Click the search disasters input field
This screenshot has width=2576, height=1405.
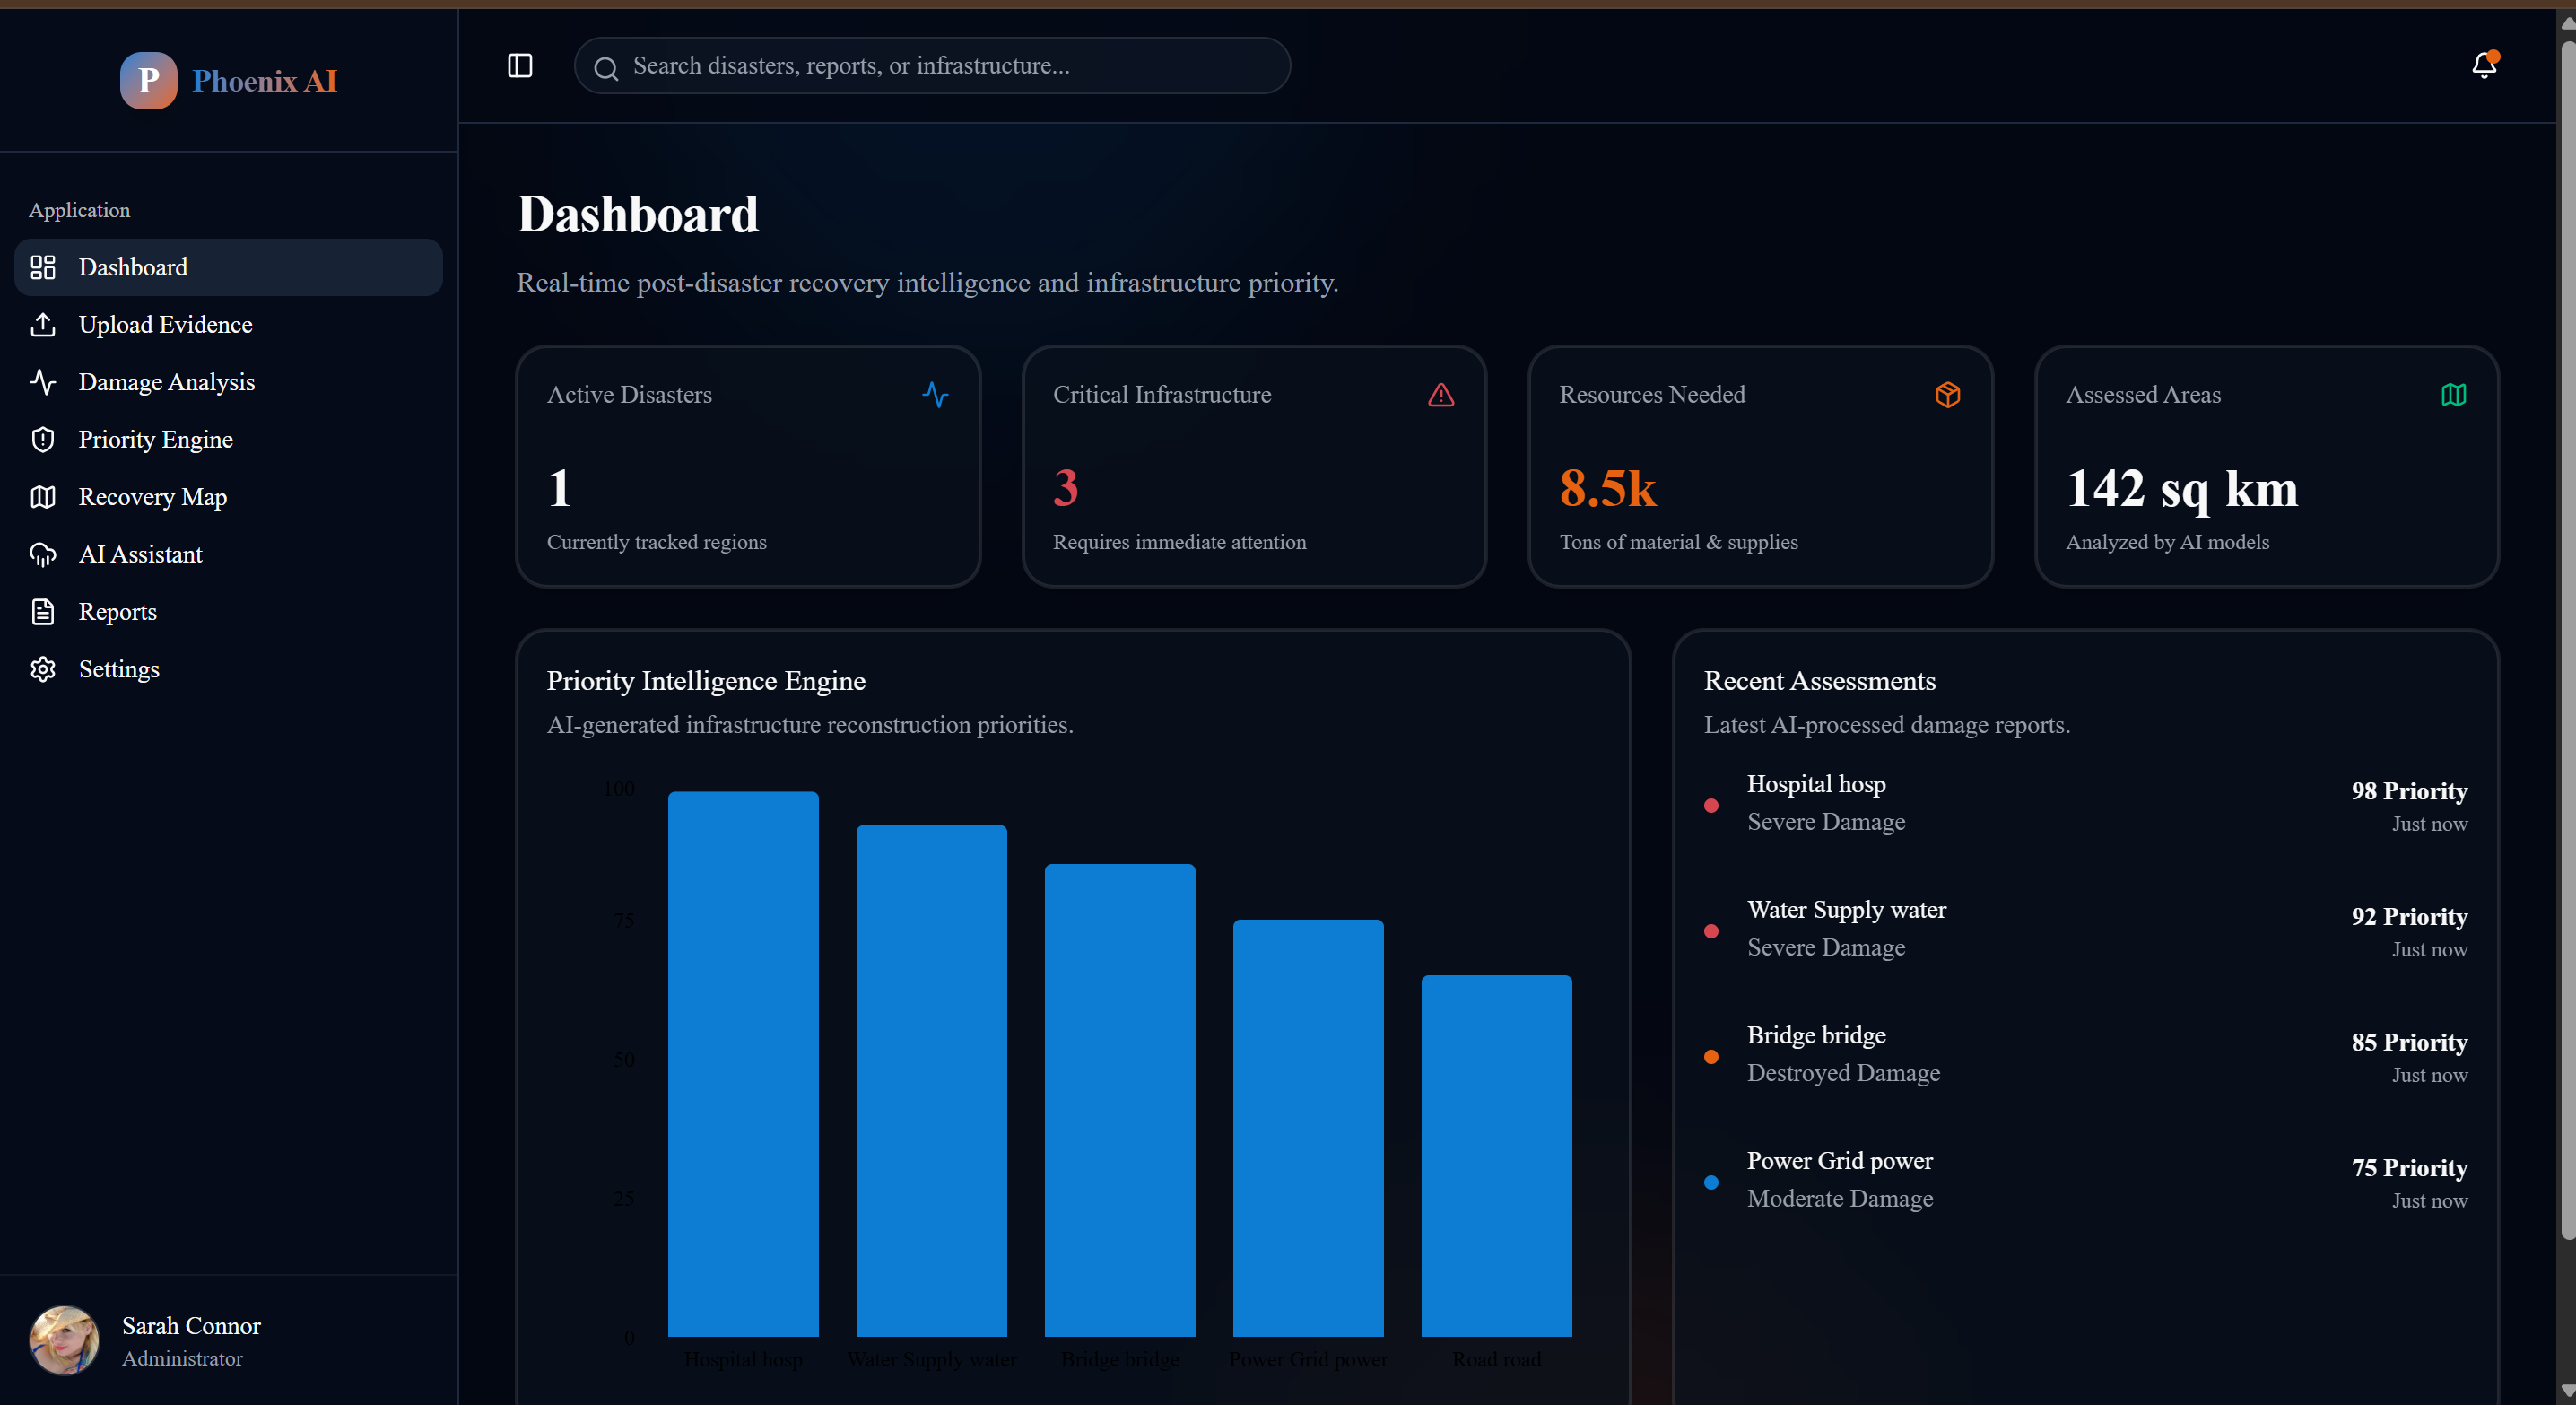(932, 66)
